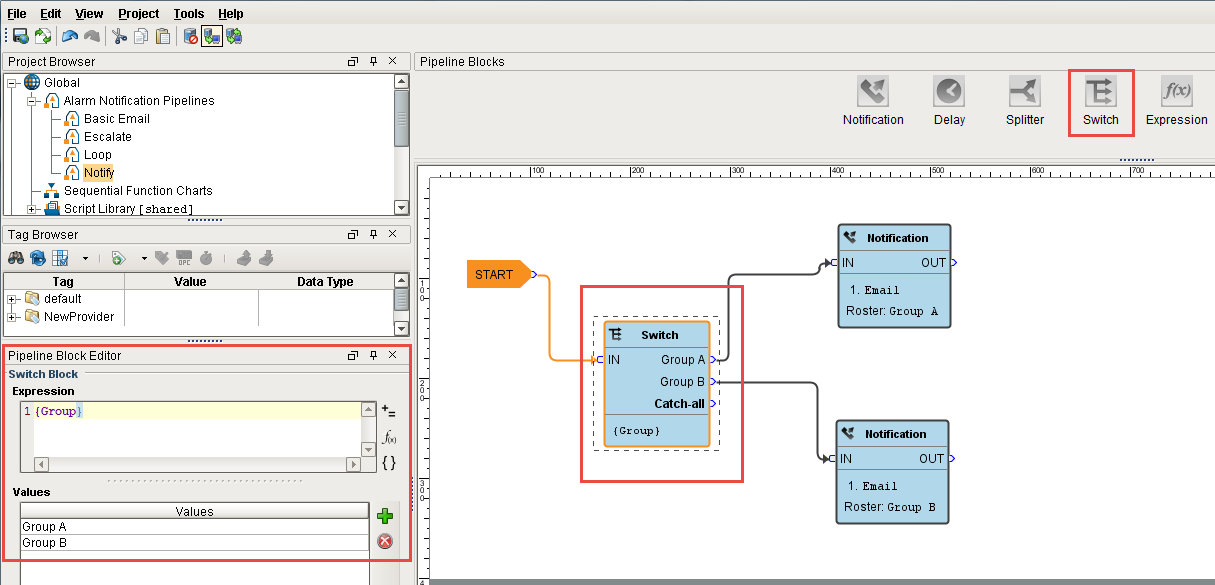Open the Project menu
The image size is (1215, 585).
(137, 13)
